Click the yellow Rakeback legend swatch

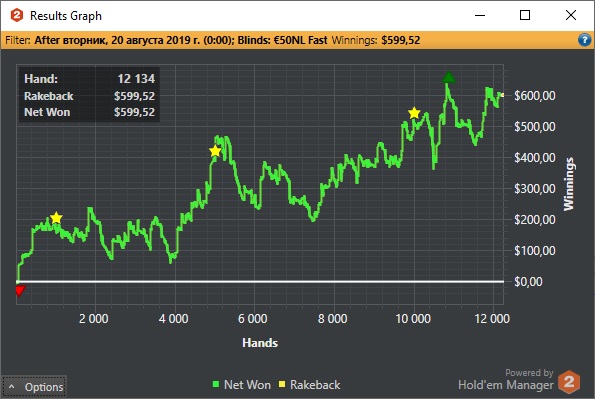(x=282, y=385)
